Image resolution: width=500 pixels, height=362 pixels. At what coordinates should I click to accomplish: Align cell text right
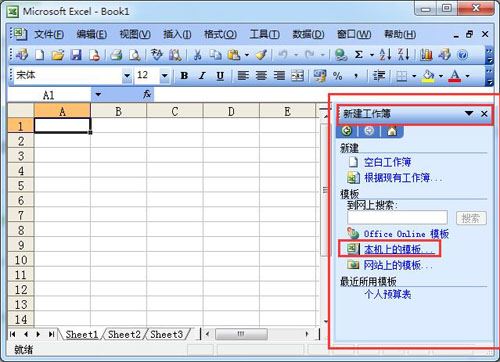(279, 76)
